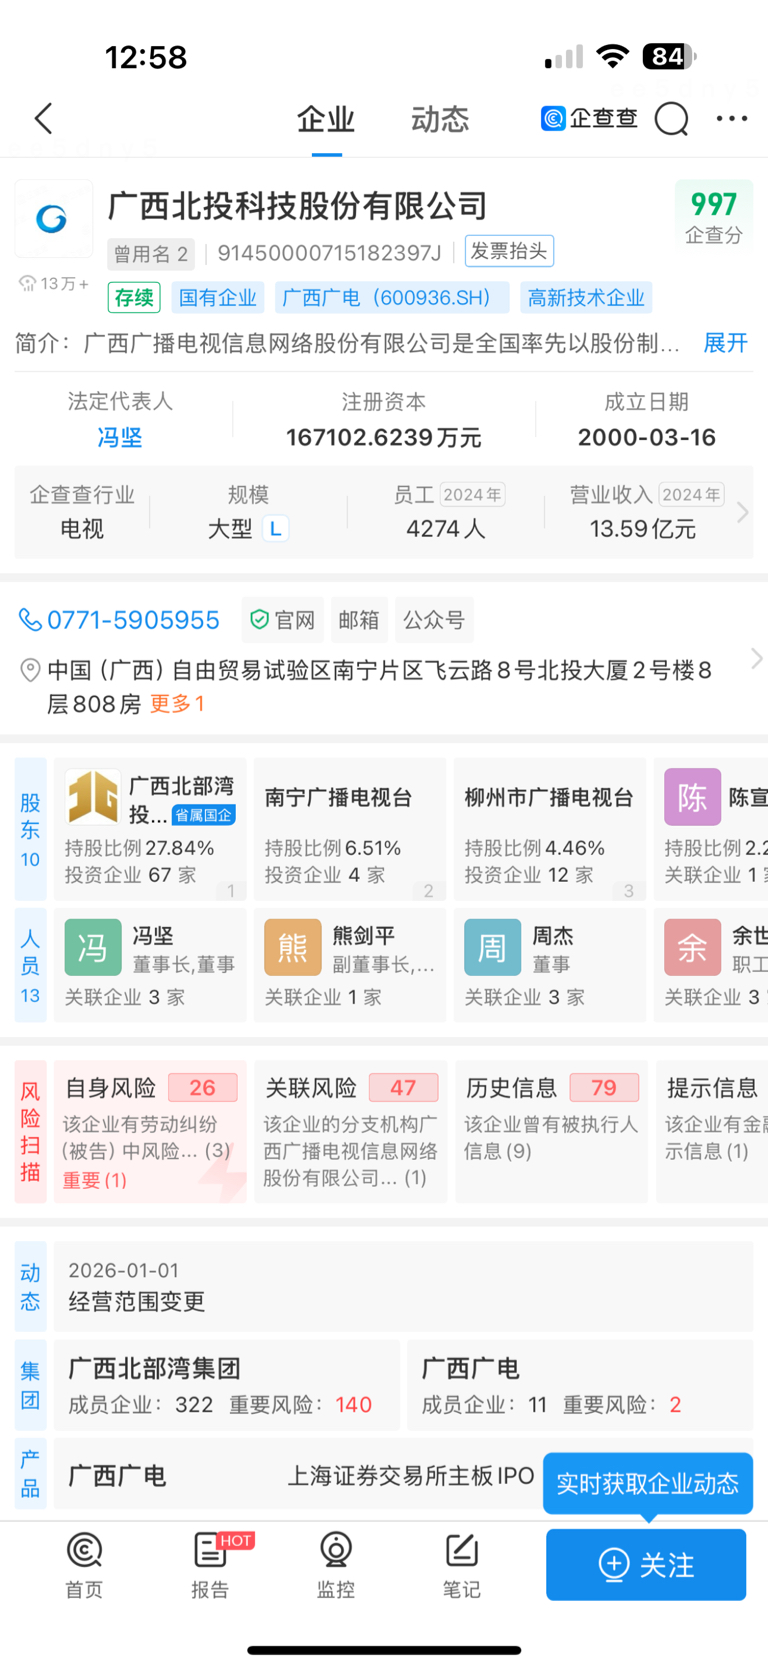Open 历史信息 79 card

click(552, 1131)
